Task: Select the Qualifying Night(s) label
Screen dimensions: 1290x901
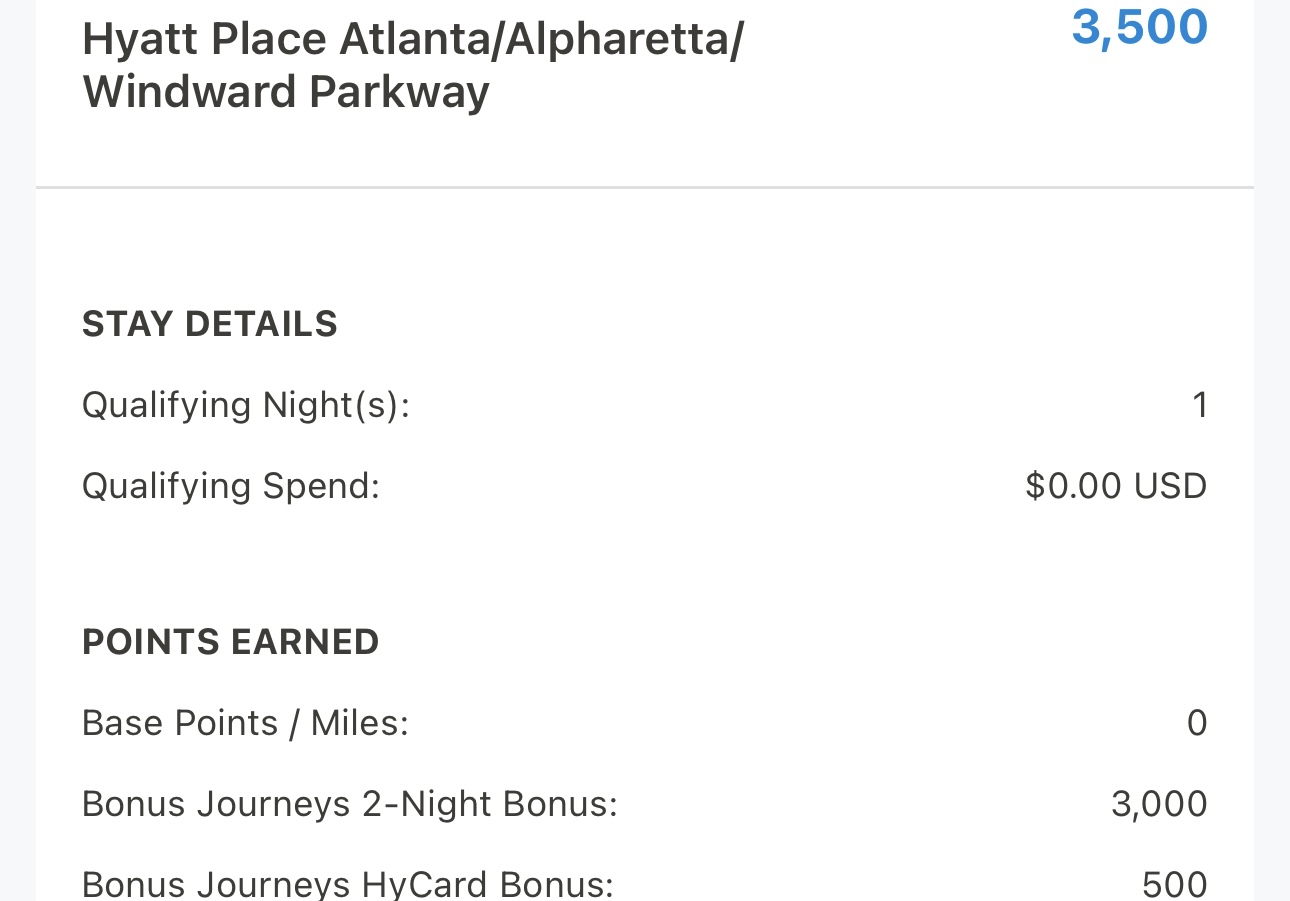Action: (x=246, y=406)
